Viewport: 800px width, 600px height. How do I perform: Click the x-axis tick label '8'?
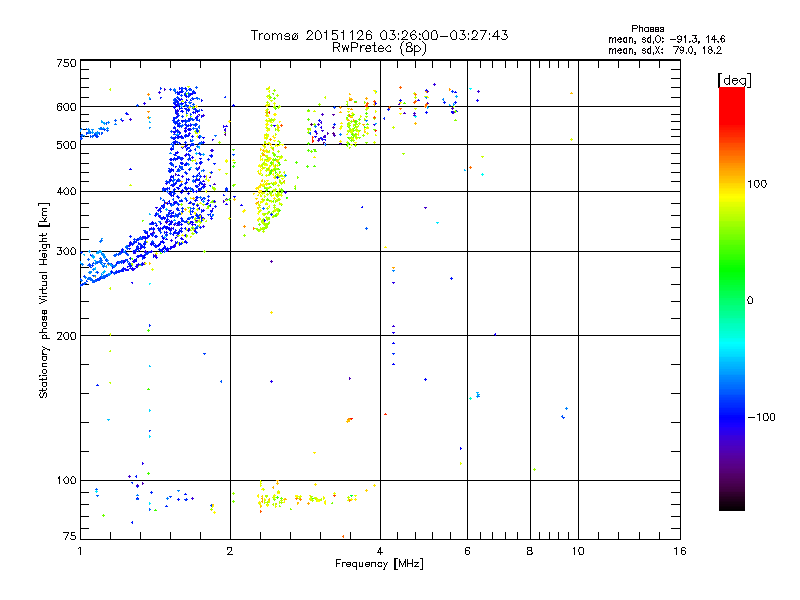pyautogui.click(x=530, y=551)
